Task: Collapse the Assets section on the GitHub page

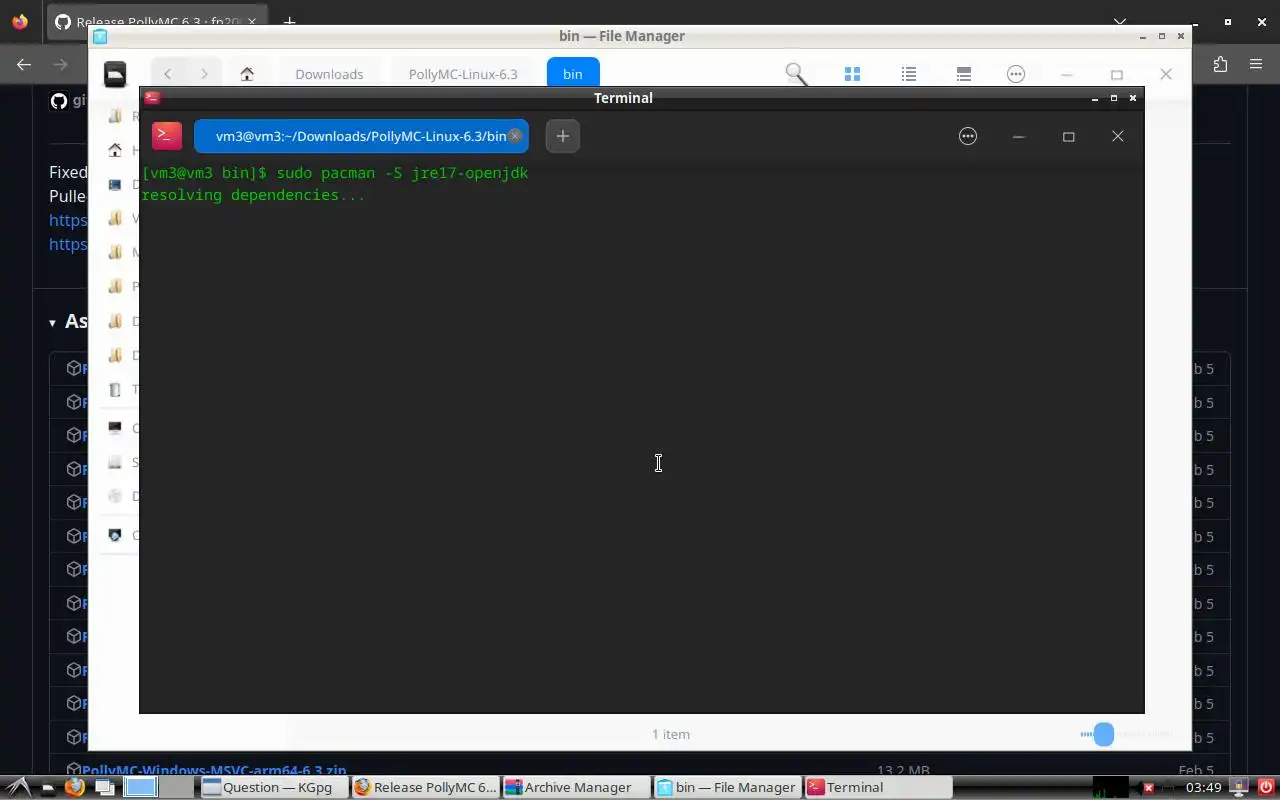Action: point(52,322)
